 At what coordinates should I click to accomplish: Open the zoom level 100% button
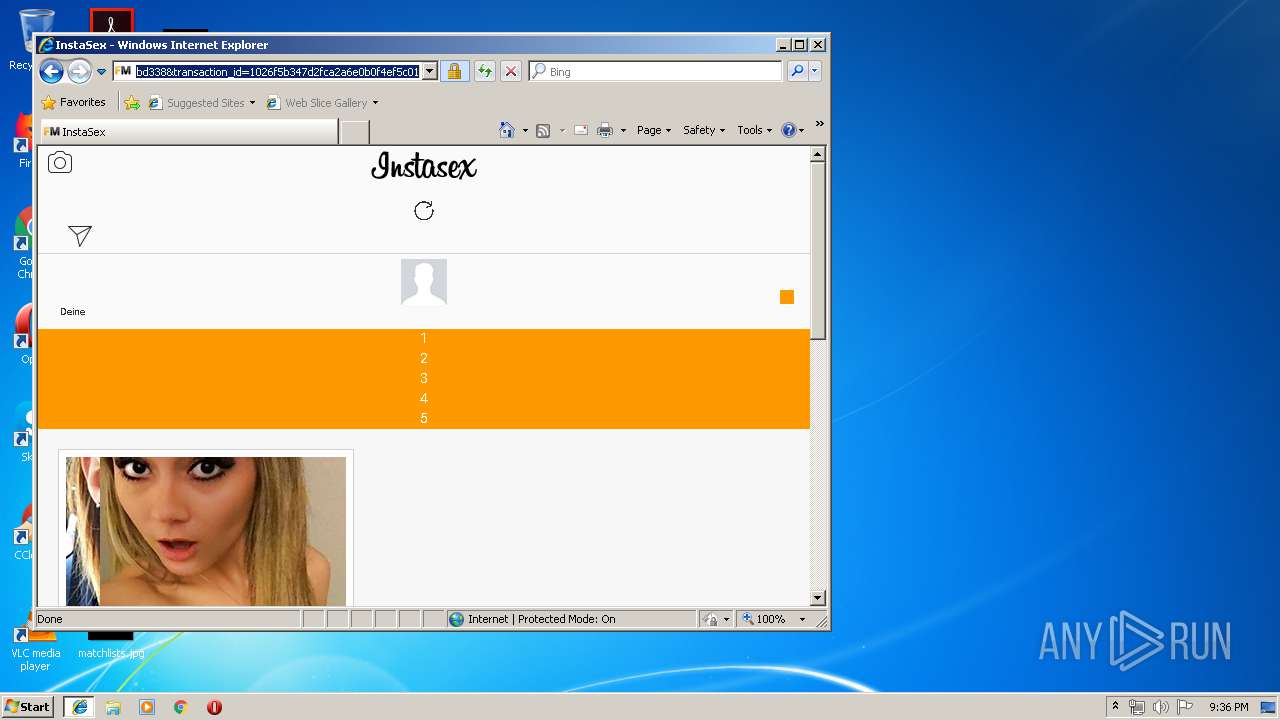765,619
